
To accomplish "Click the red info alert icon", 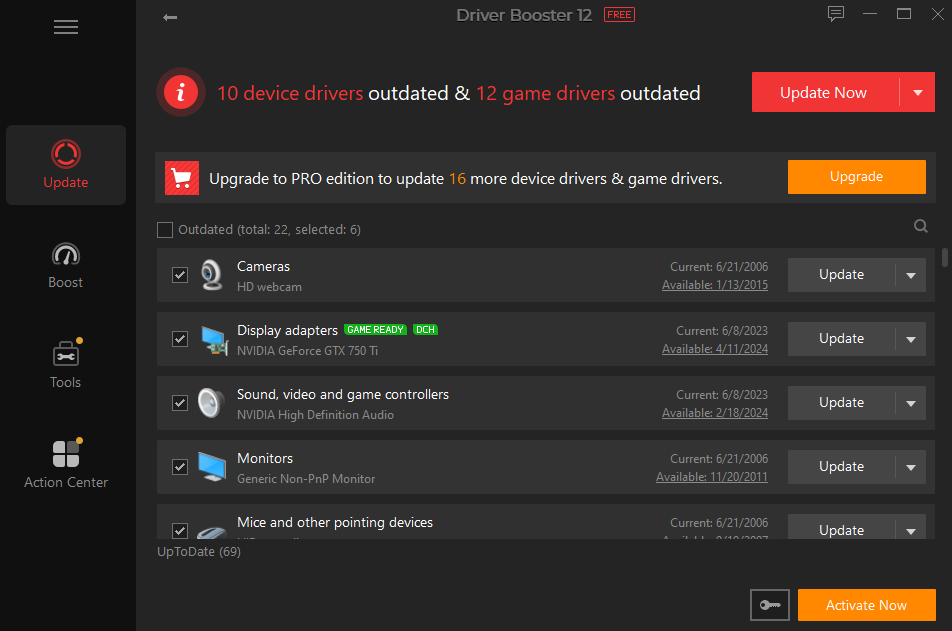I will tap(180, 93).
